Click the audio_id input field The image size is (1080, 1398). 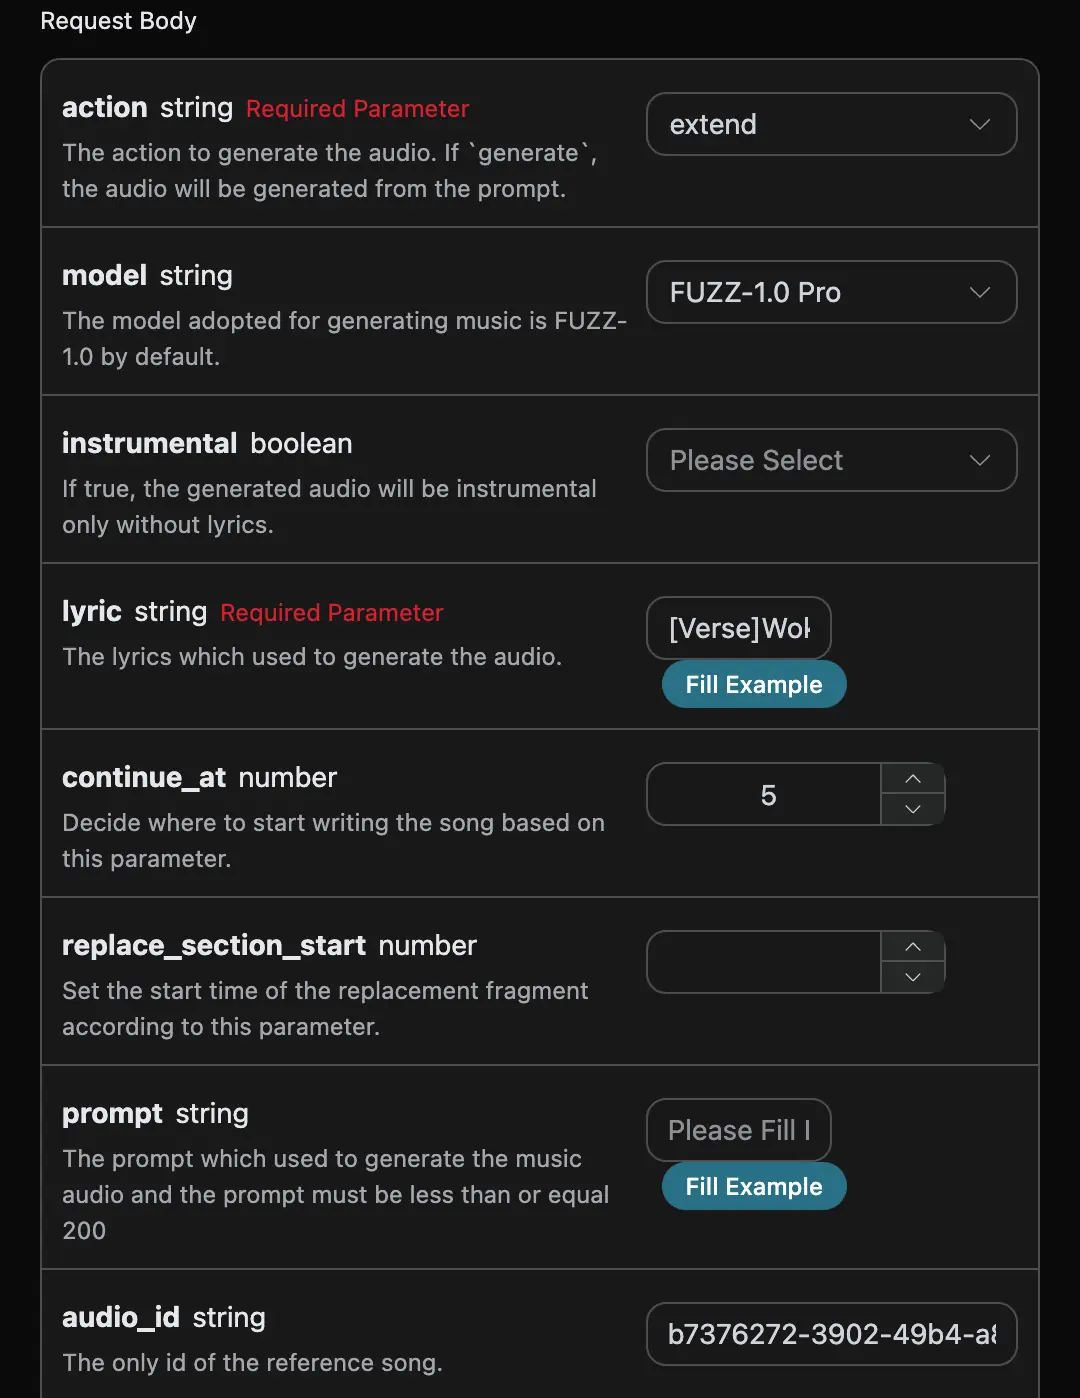831,1334
